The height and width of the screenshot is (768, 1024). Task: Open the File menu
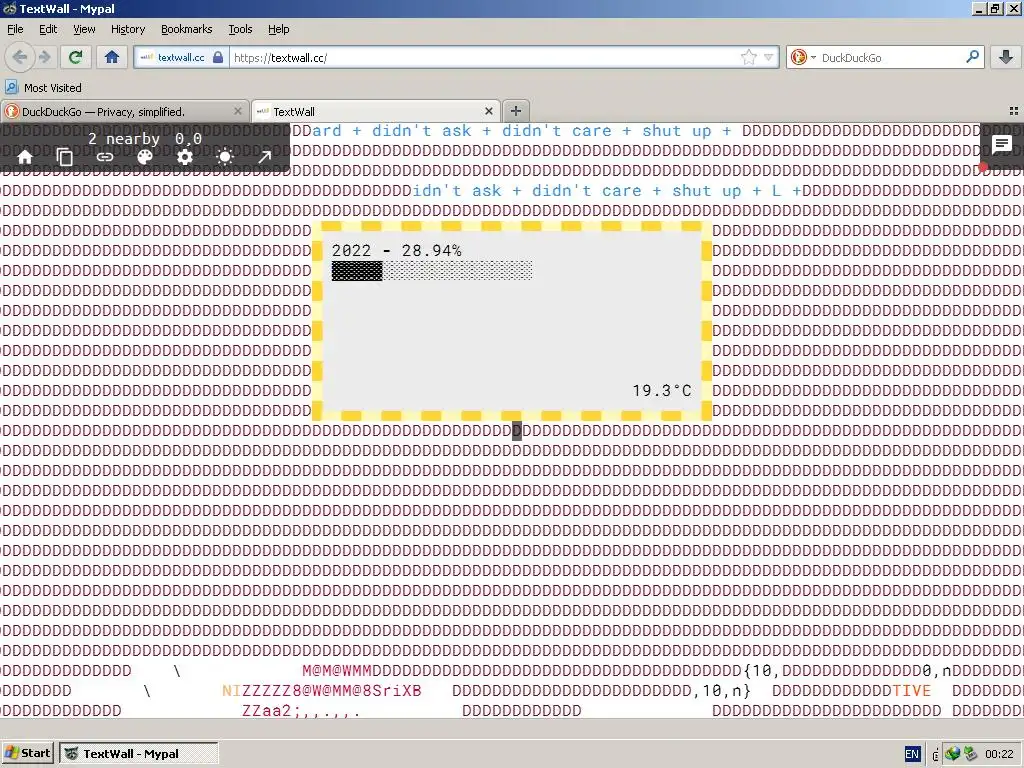pyautogui.click(x=15, y=29)
